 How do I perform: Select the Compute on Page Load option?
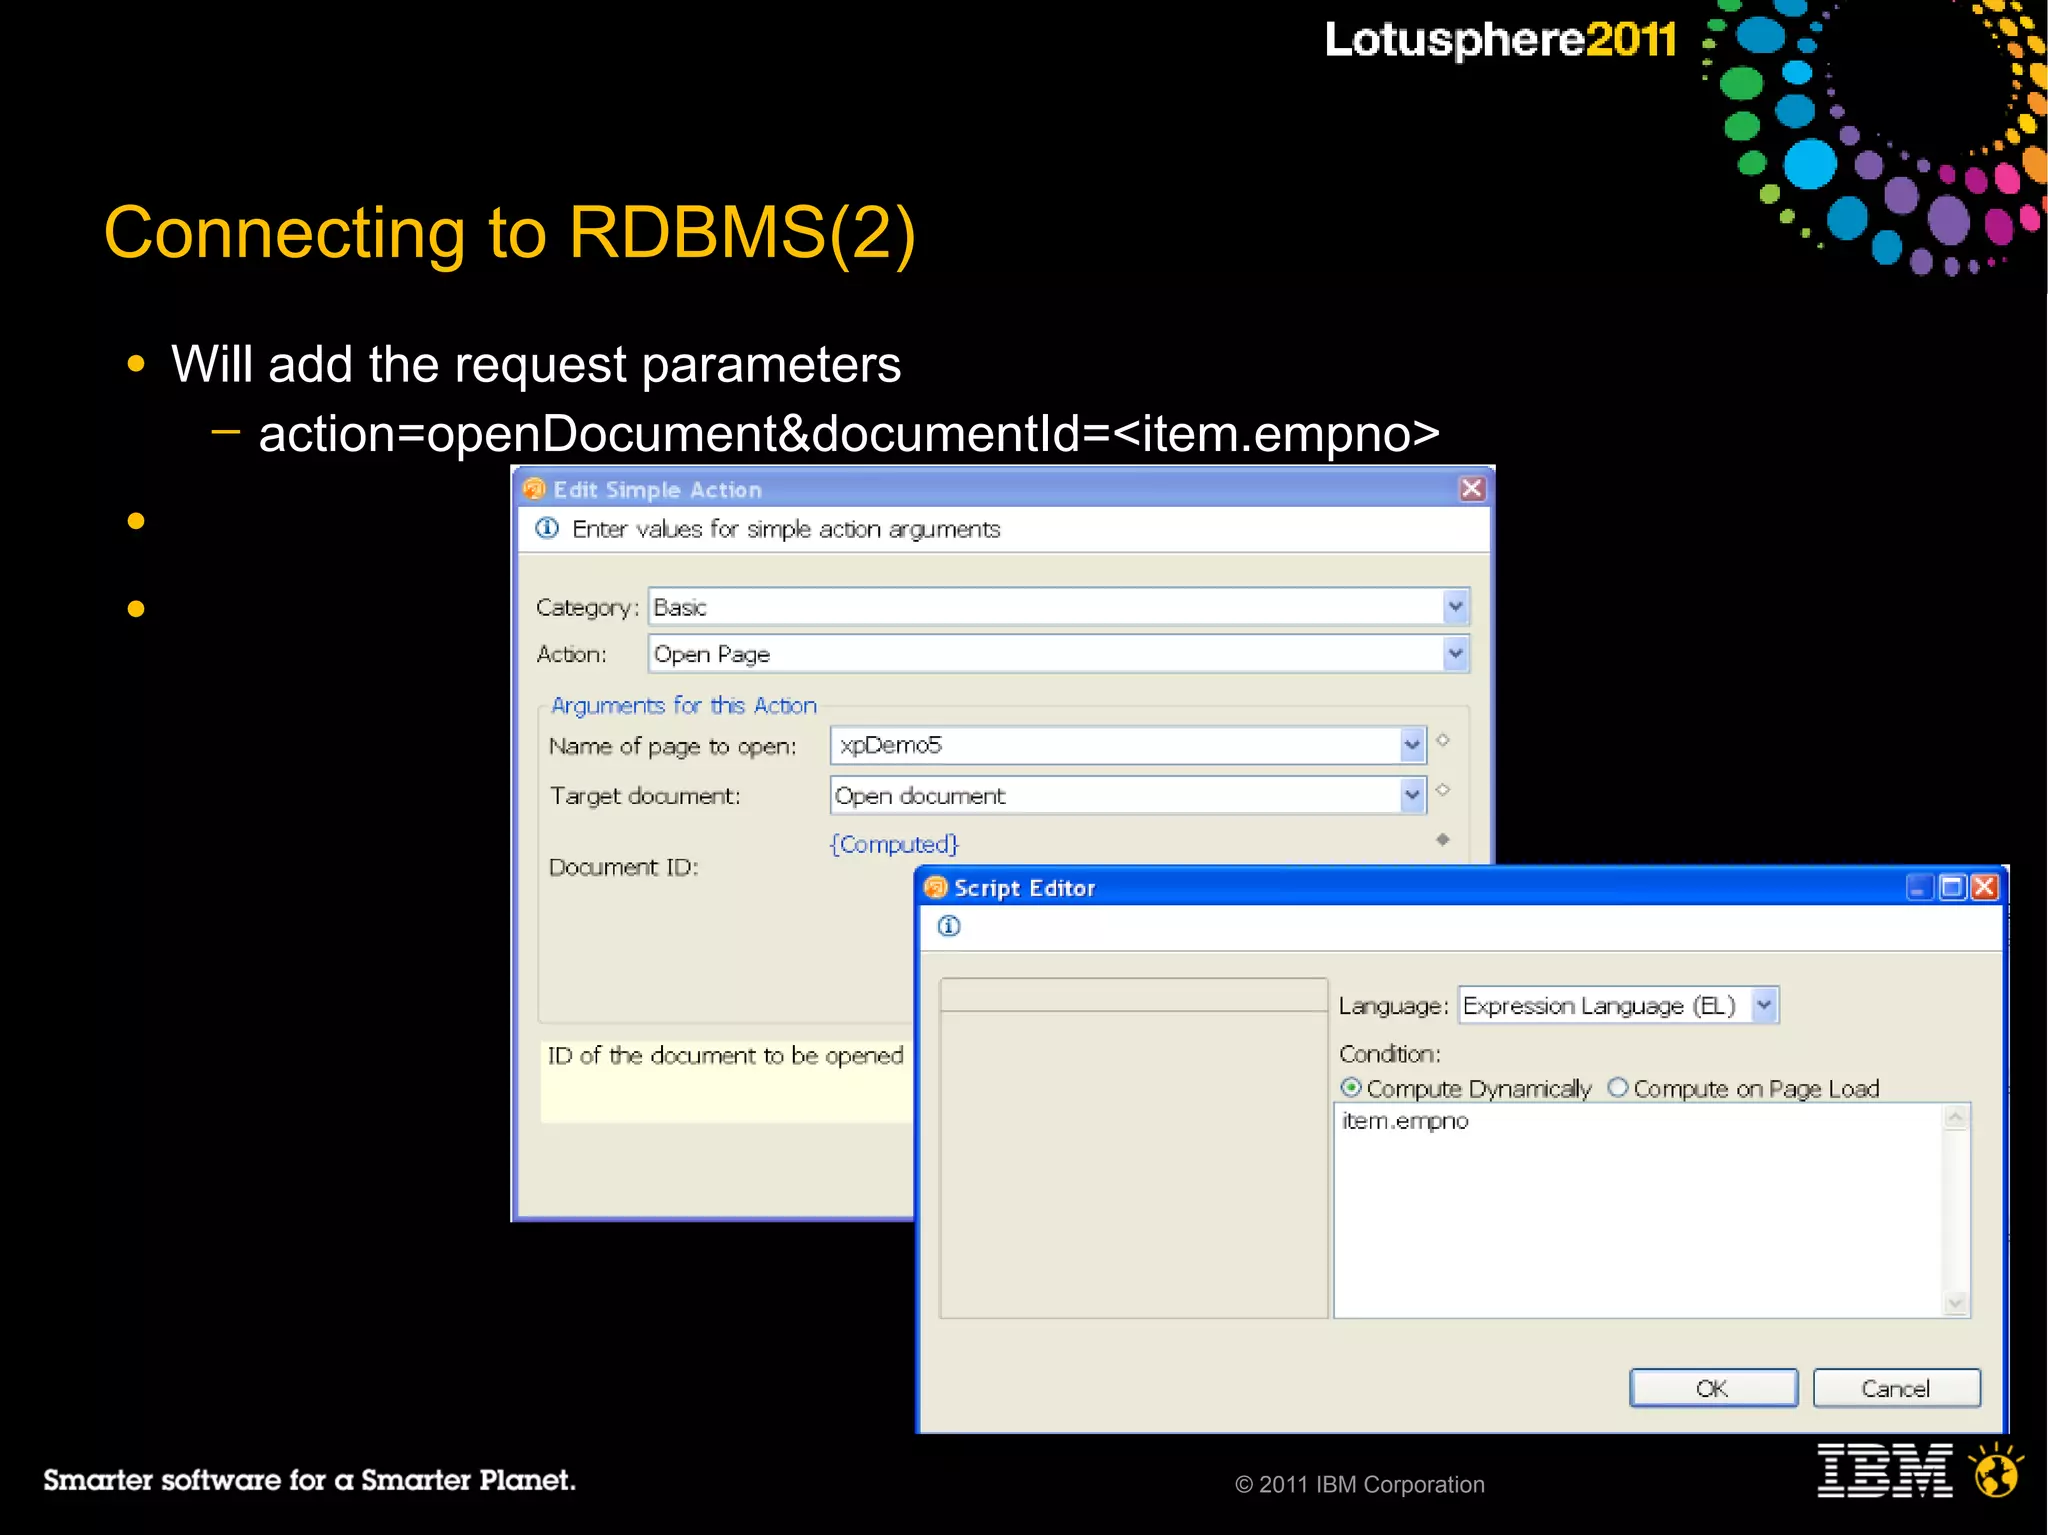click(1618, 1087)
